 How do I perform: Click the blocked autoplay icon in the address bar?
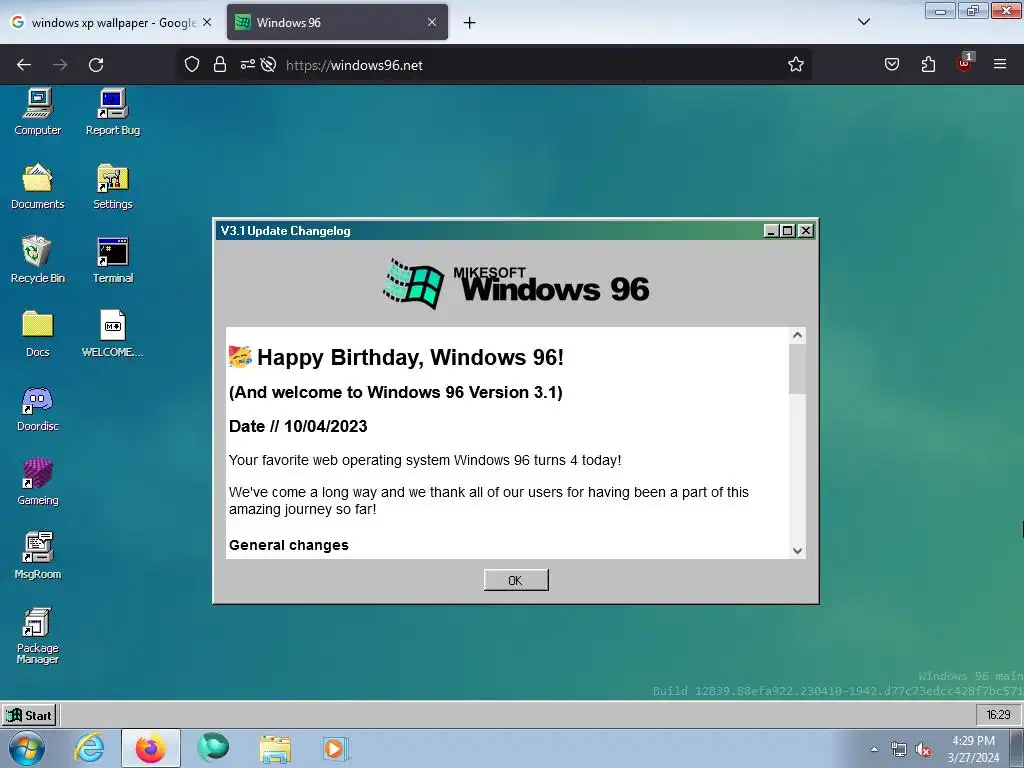[x=268, y=65]
